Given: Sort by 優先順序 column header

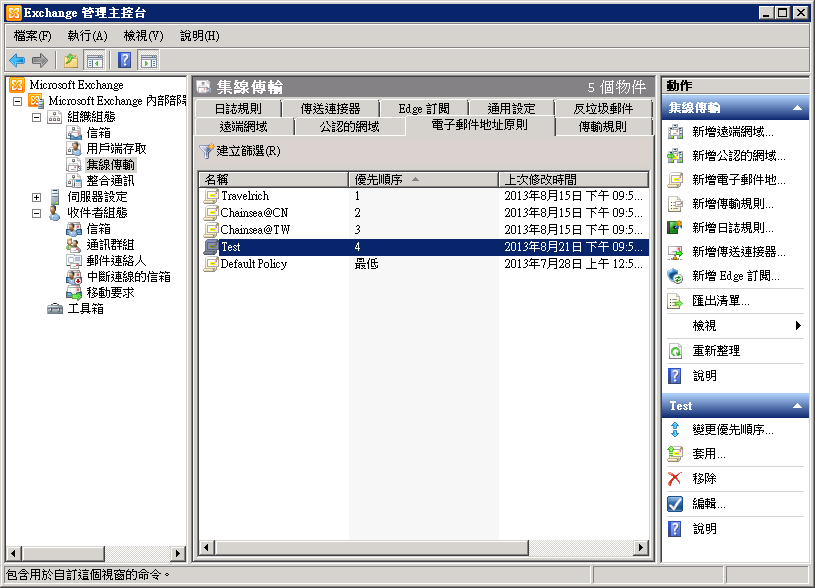Looking at the screenshot, I should click(423, 179).
